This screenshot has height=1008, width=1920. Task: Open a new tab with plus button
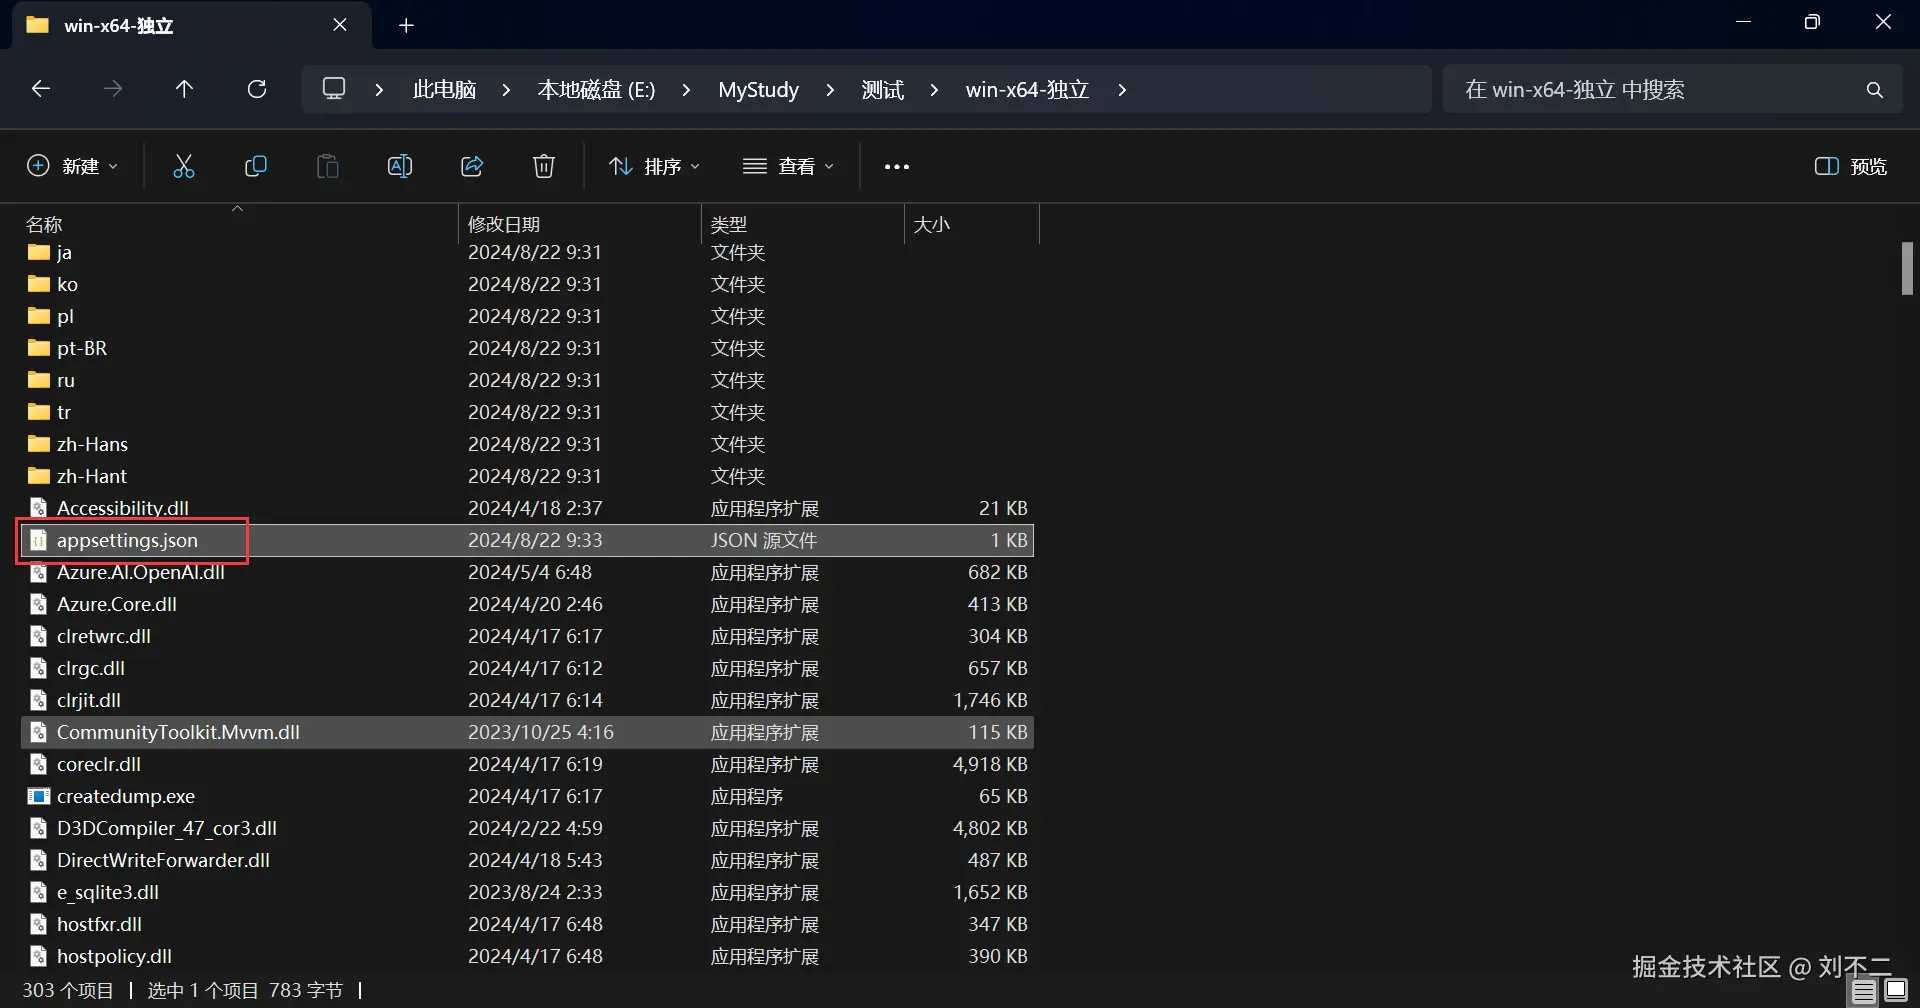pyautogui.click(x=406, y=26)
